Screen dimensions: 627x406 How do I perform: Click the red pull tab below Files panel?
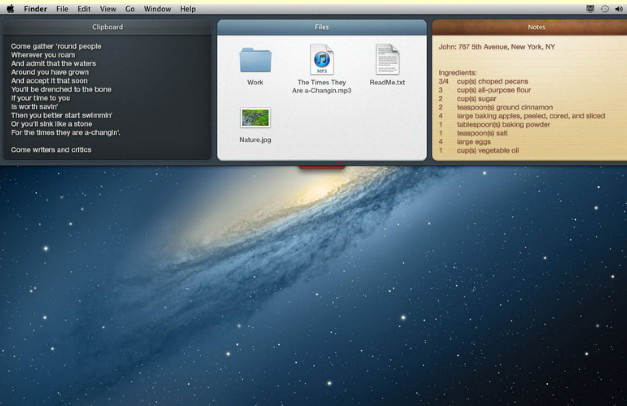coord(321,165)
